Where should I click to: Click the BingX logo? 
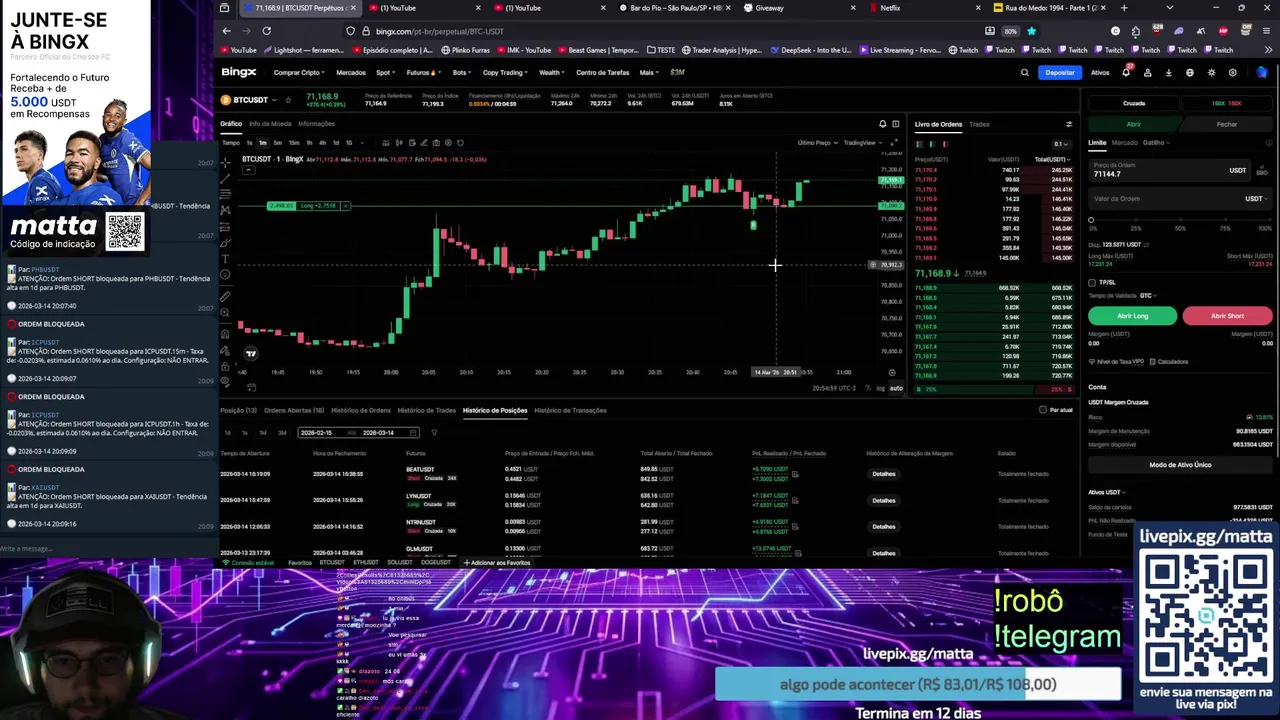239,72
